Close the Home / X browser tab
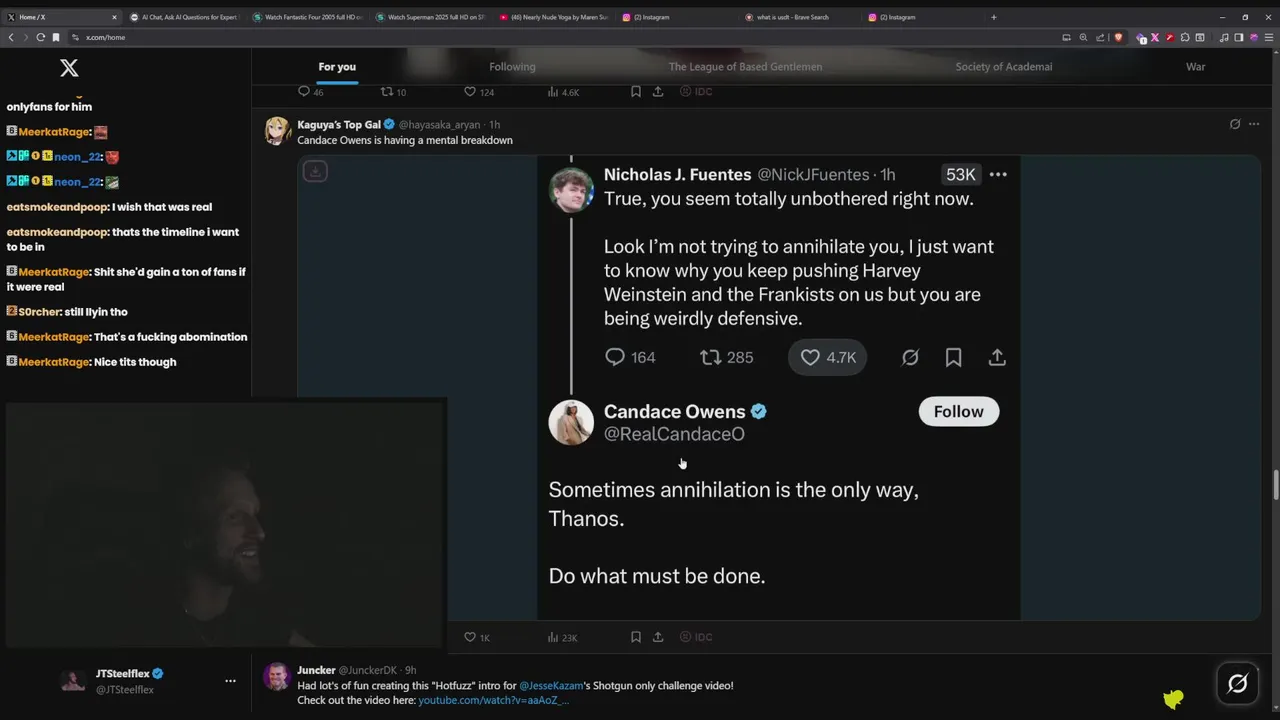The width and height of the screenshot is (1280, 720). point(114,17)
